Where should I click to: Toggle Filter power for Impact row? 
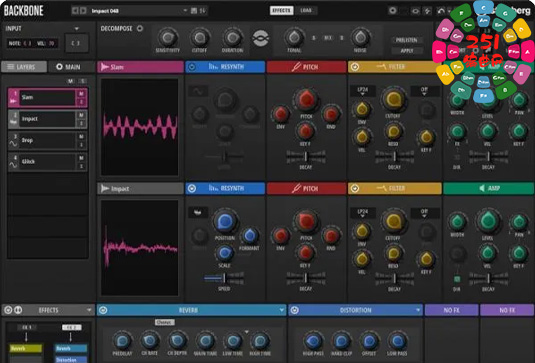pos(355,188)
